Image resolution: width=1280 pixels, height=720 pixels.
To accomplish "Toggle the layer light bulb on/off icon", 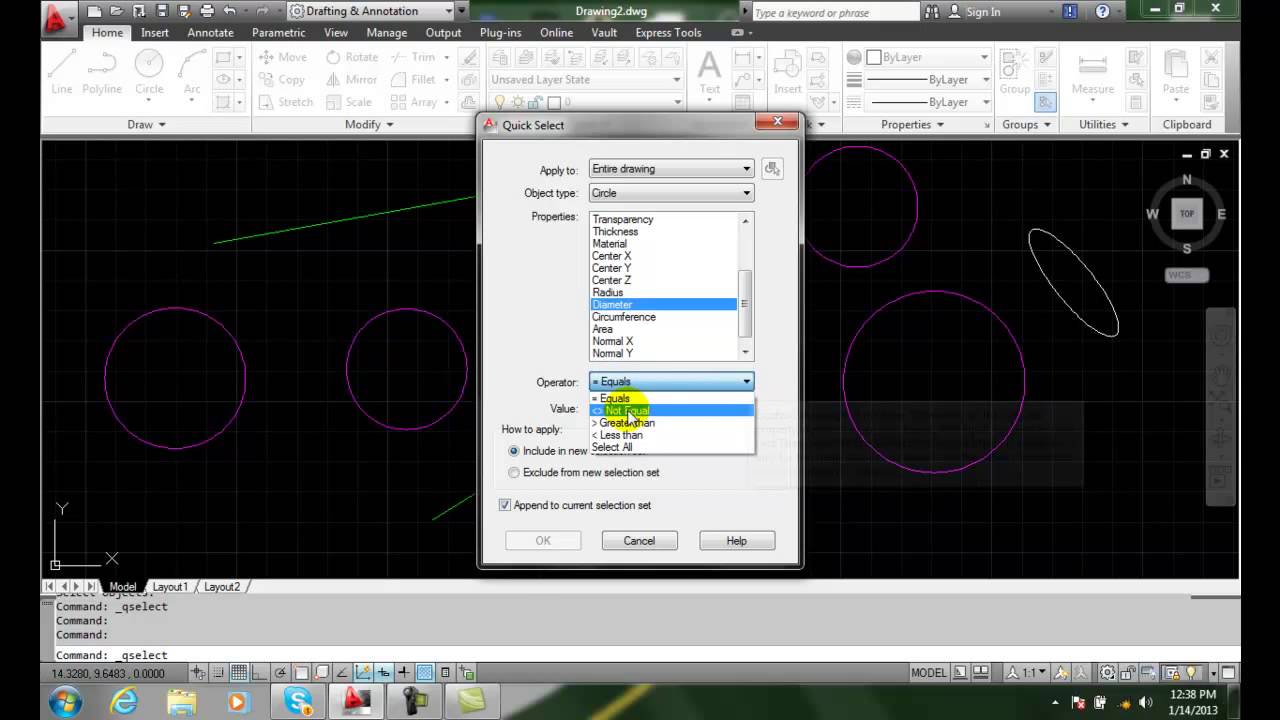I will 500,102.
